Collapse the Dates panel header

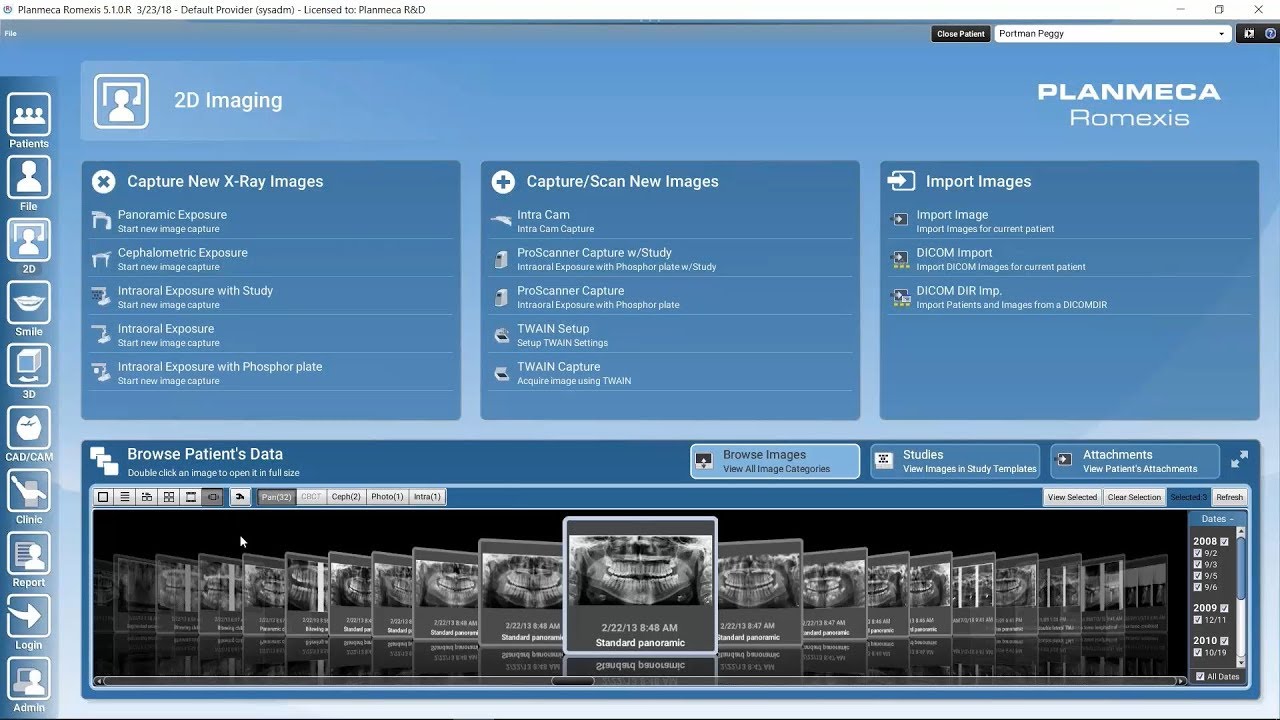click(1217, 519)
